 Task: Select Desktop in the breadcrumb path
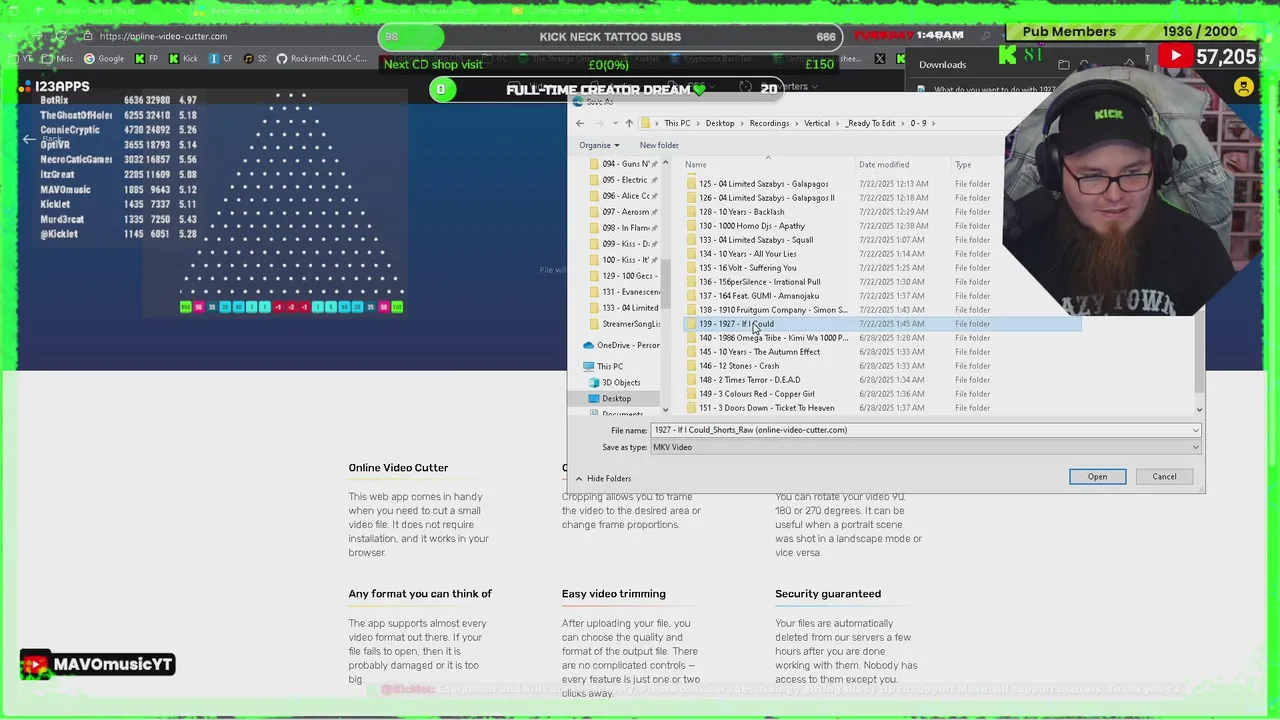pyautogui.click(x=720, y=123)
